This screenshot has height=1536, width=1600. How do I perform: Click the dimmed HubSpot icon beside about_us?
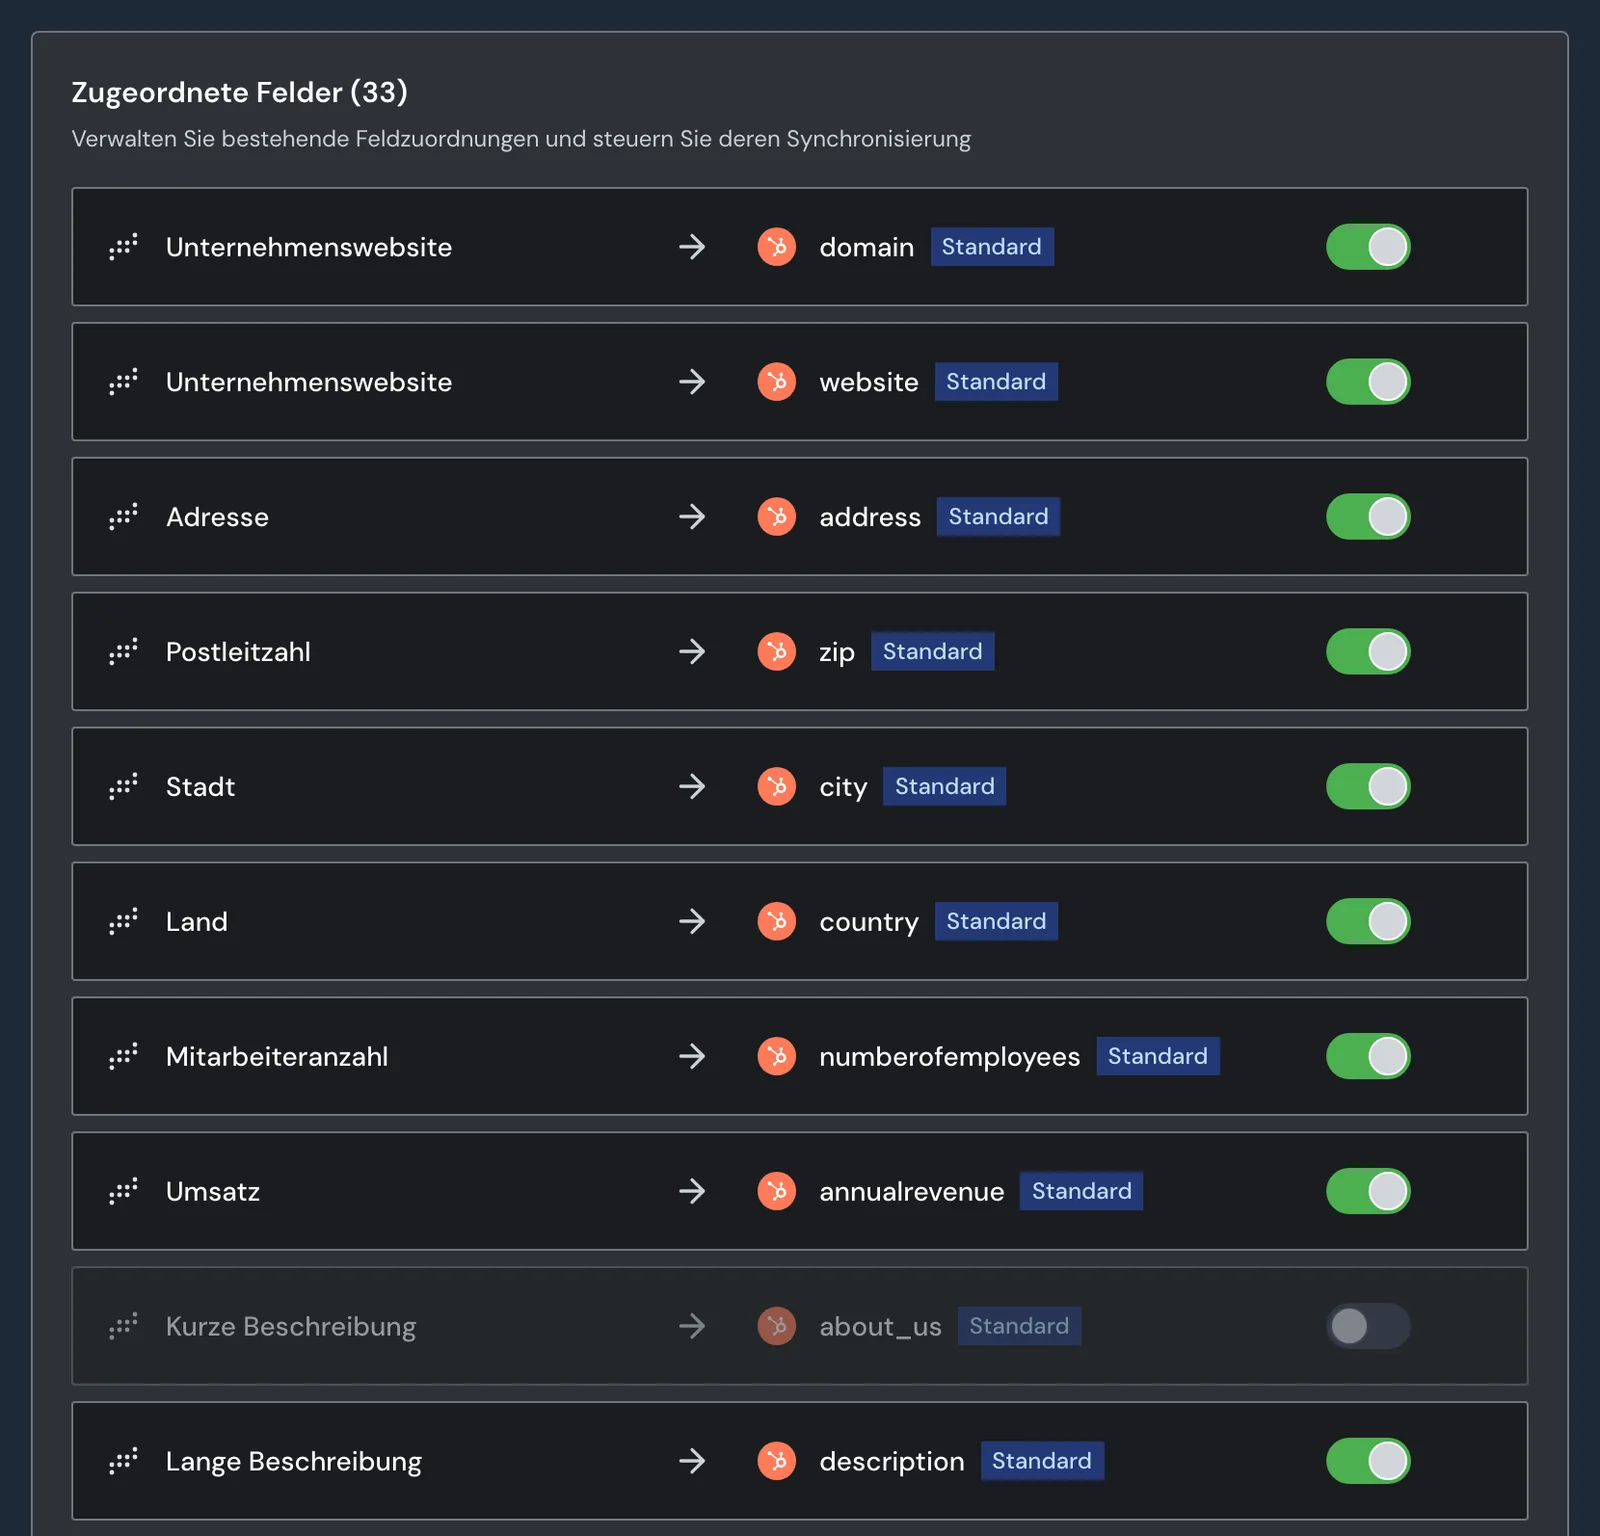click(776, 1327)
